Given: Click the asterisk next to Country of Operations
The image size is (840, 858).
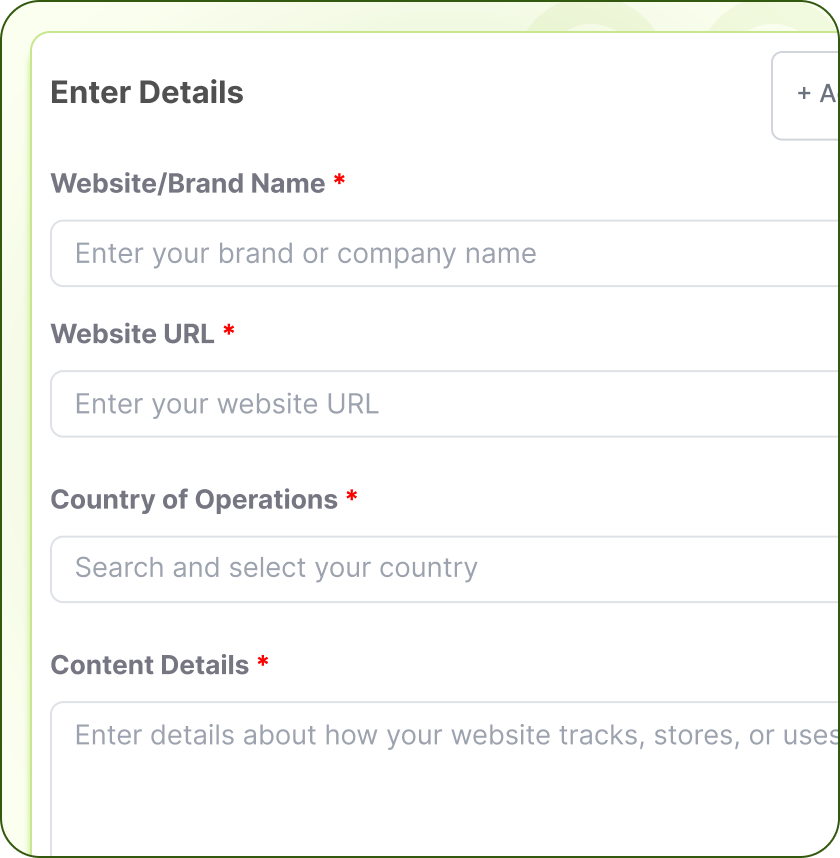Looking at the screenshot, I should click(x=353, y=499).
